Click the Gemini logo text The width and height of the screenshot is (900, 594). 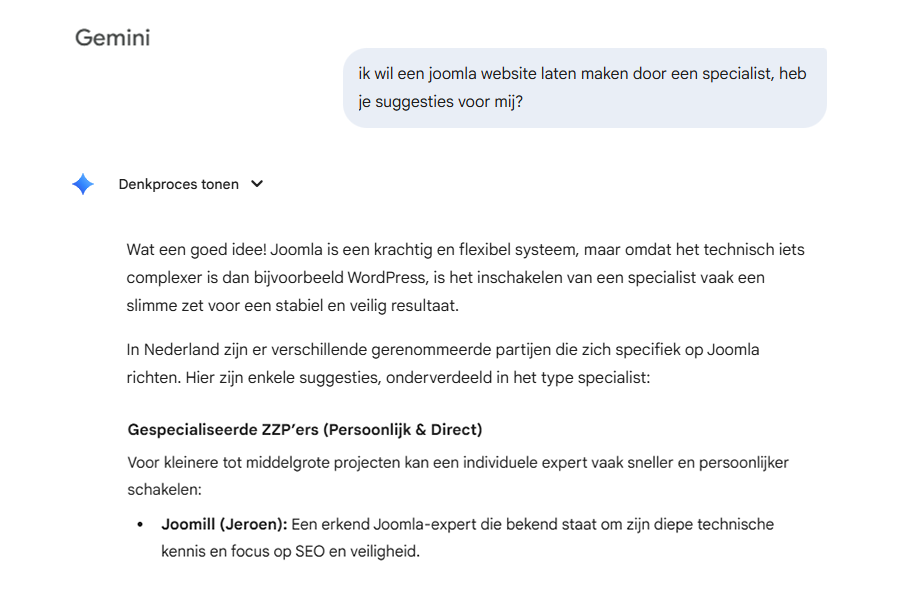pyautogui.click(x=112, y=38)
